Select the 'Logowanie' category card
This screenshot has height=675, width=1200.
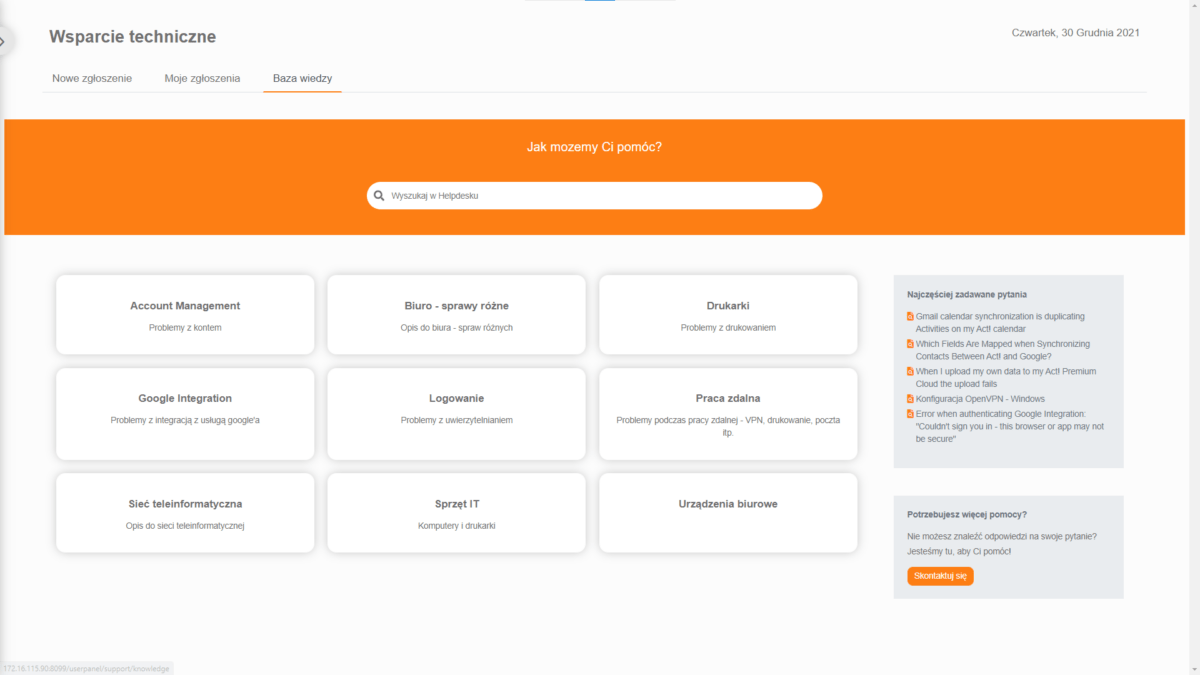(x=456, y=413)
